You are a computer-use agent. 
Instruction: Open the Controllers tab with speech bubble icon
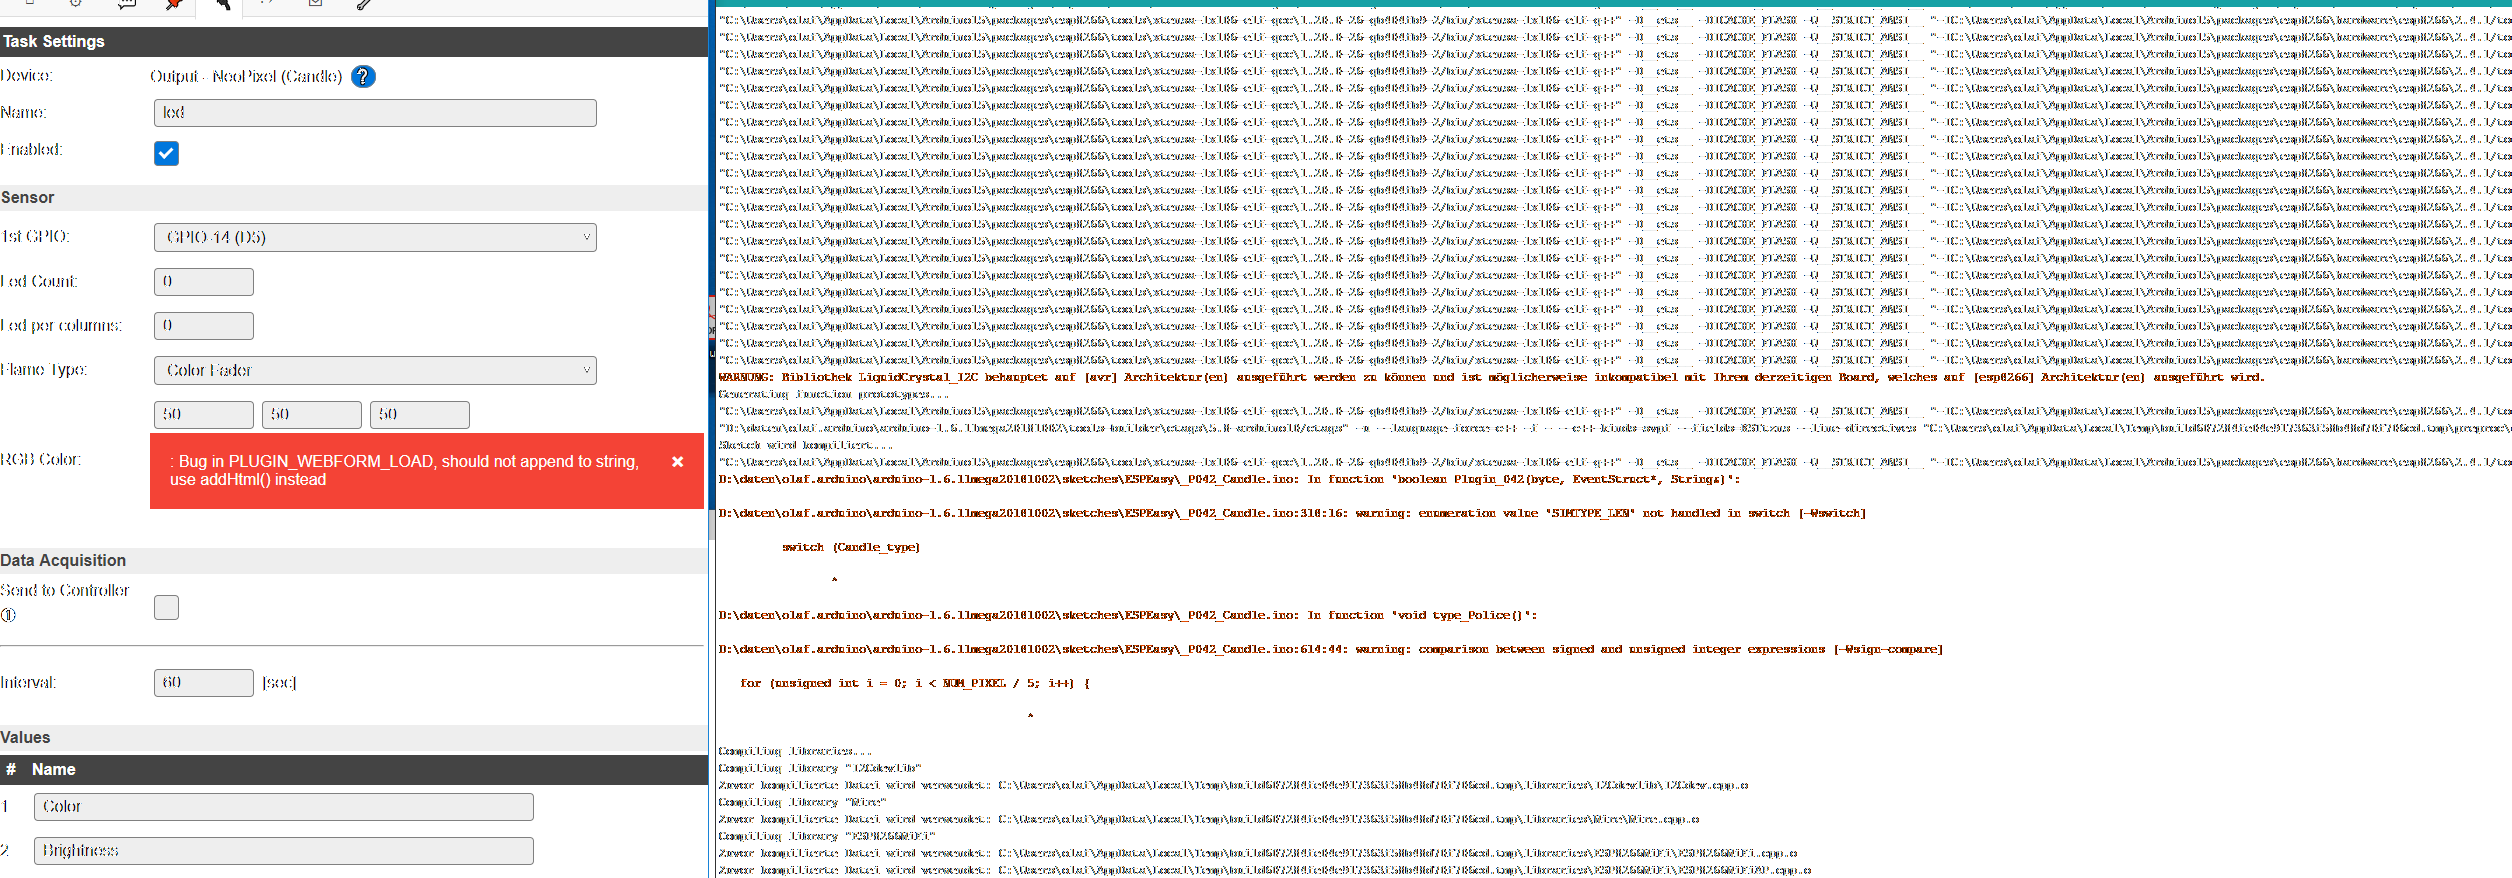[126, 4]
